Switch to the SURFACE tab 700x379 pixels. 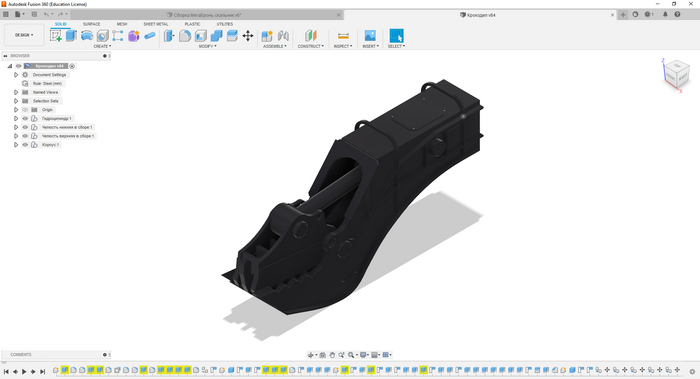pos(92,24)
